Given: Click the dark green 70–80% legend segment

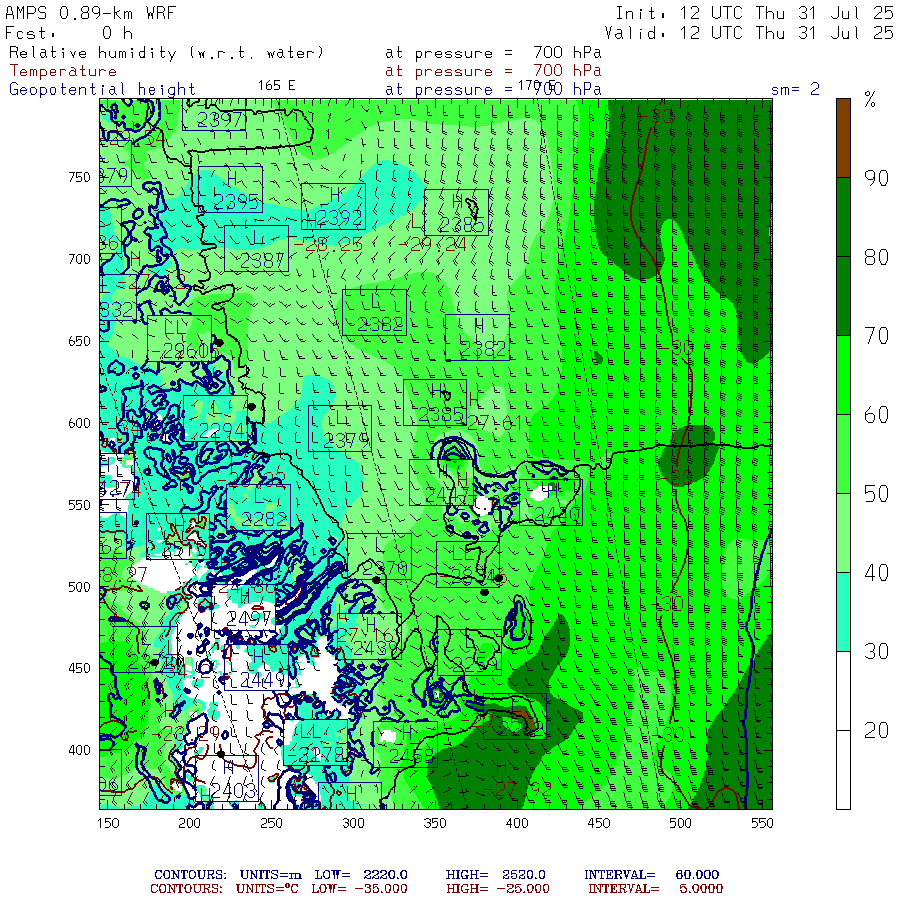Looking at the screenshot, I should 843,296.
